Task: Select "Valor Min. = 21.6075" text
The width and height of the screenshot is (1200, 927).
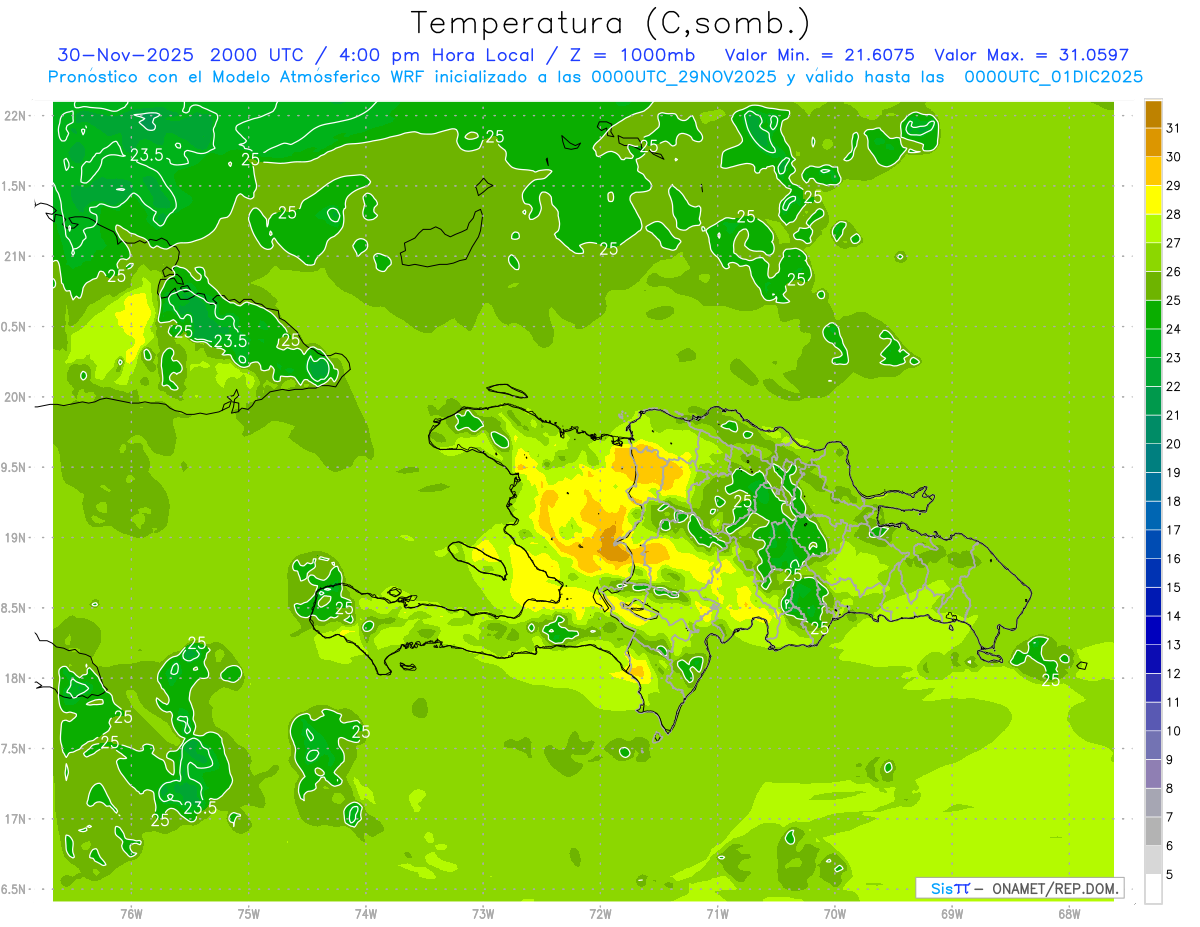Action: 820,55
